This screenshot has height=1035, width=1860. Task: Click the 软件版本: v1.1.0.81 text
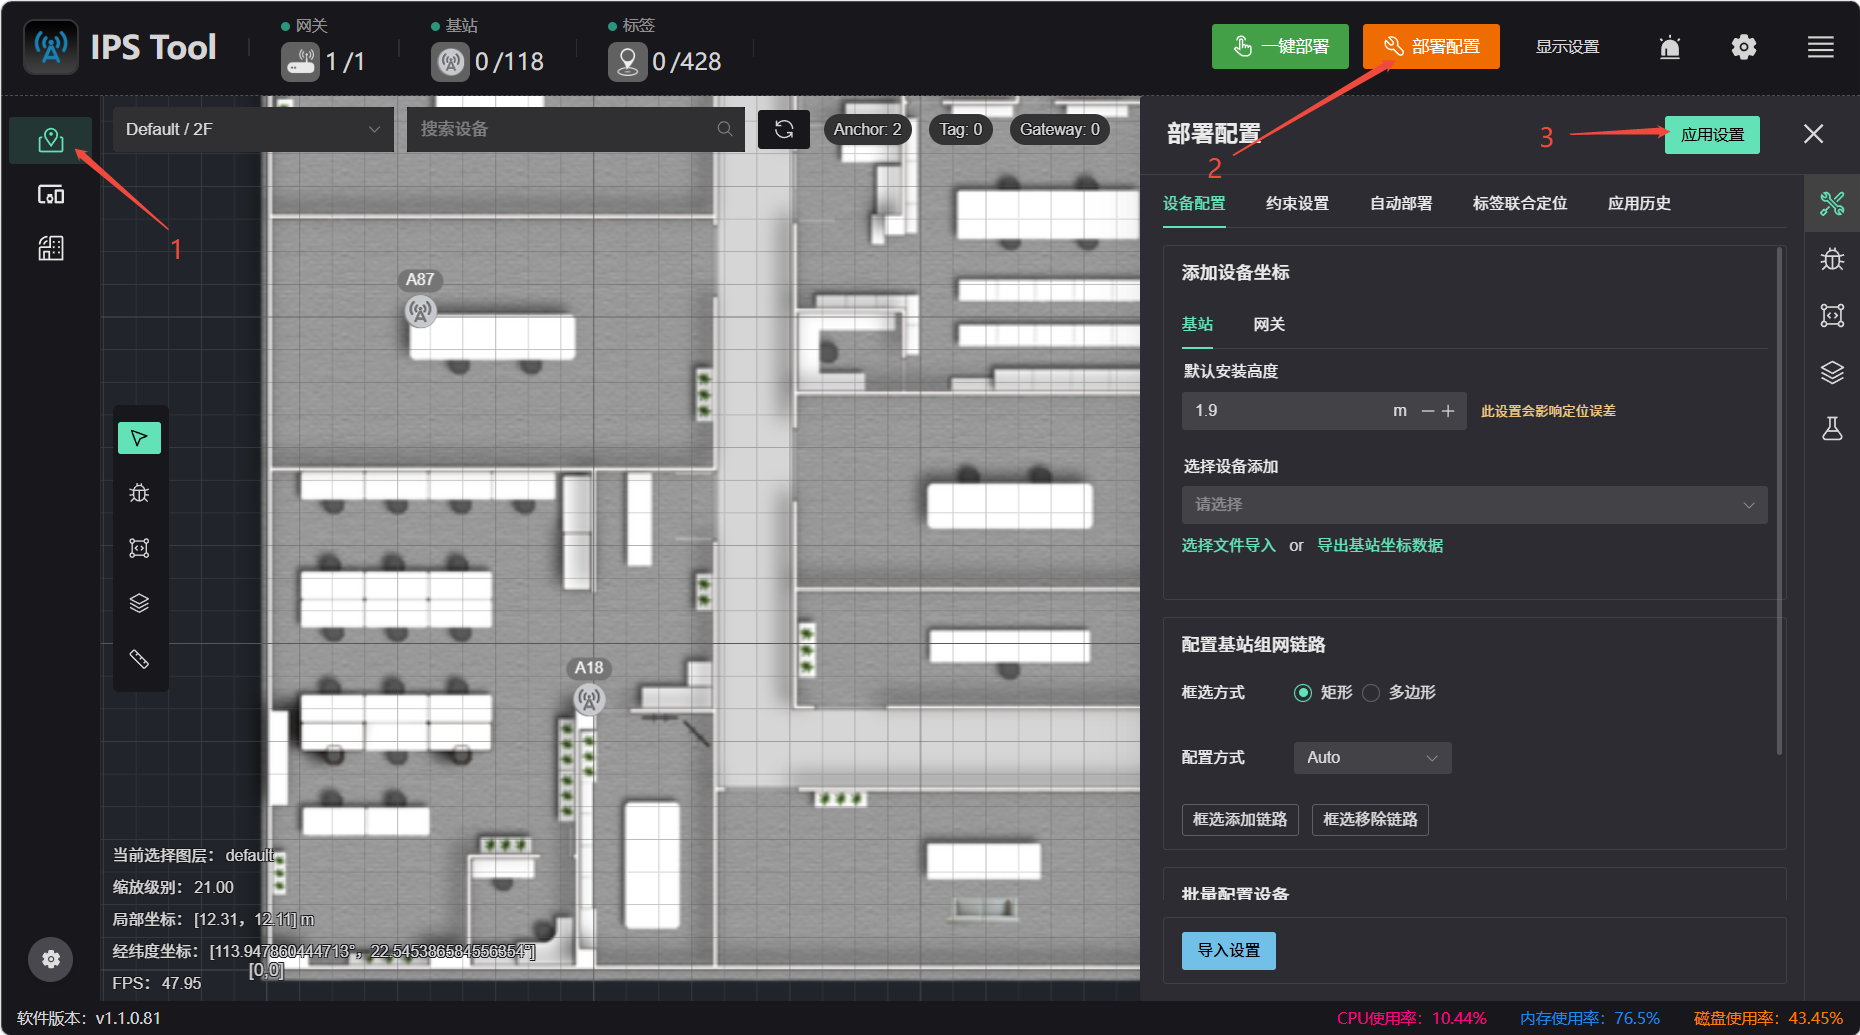89,1018
